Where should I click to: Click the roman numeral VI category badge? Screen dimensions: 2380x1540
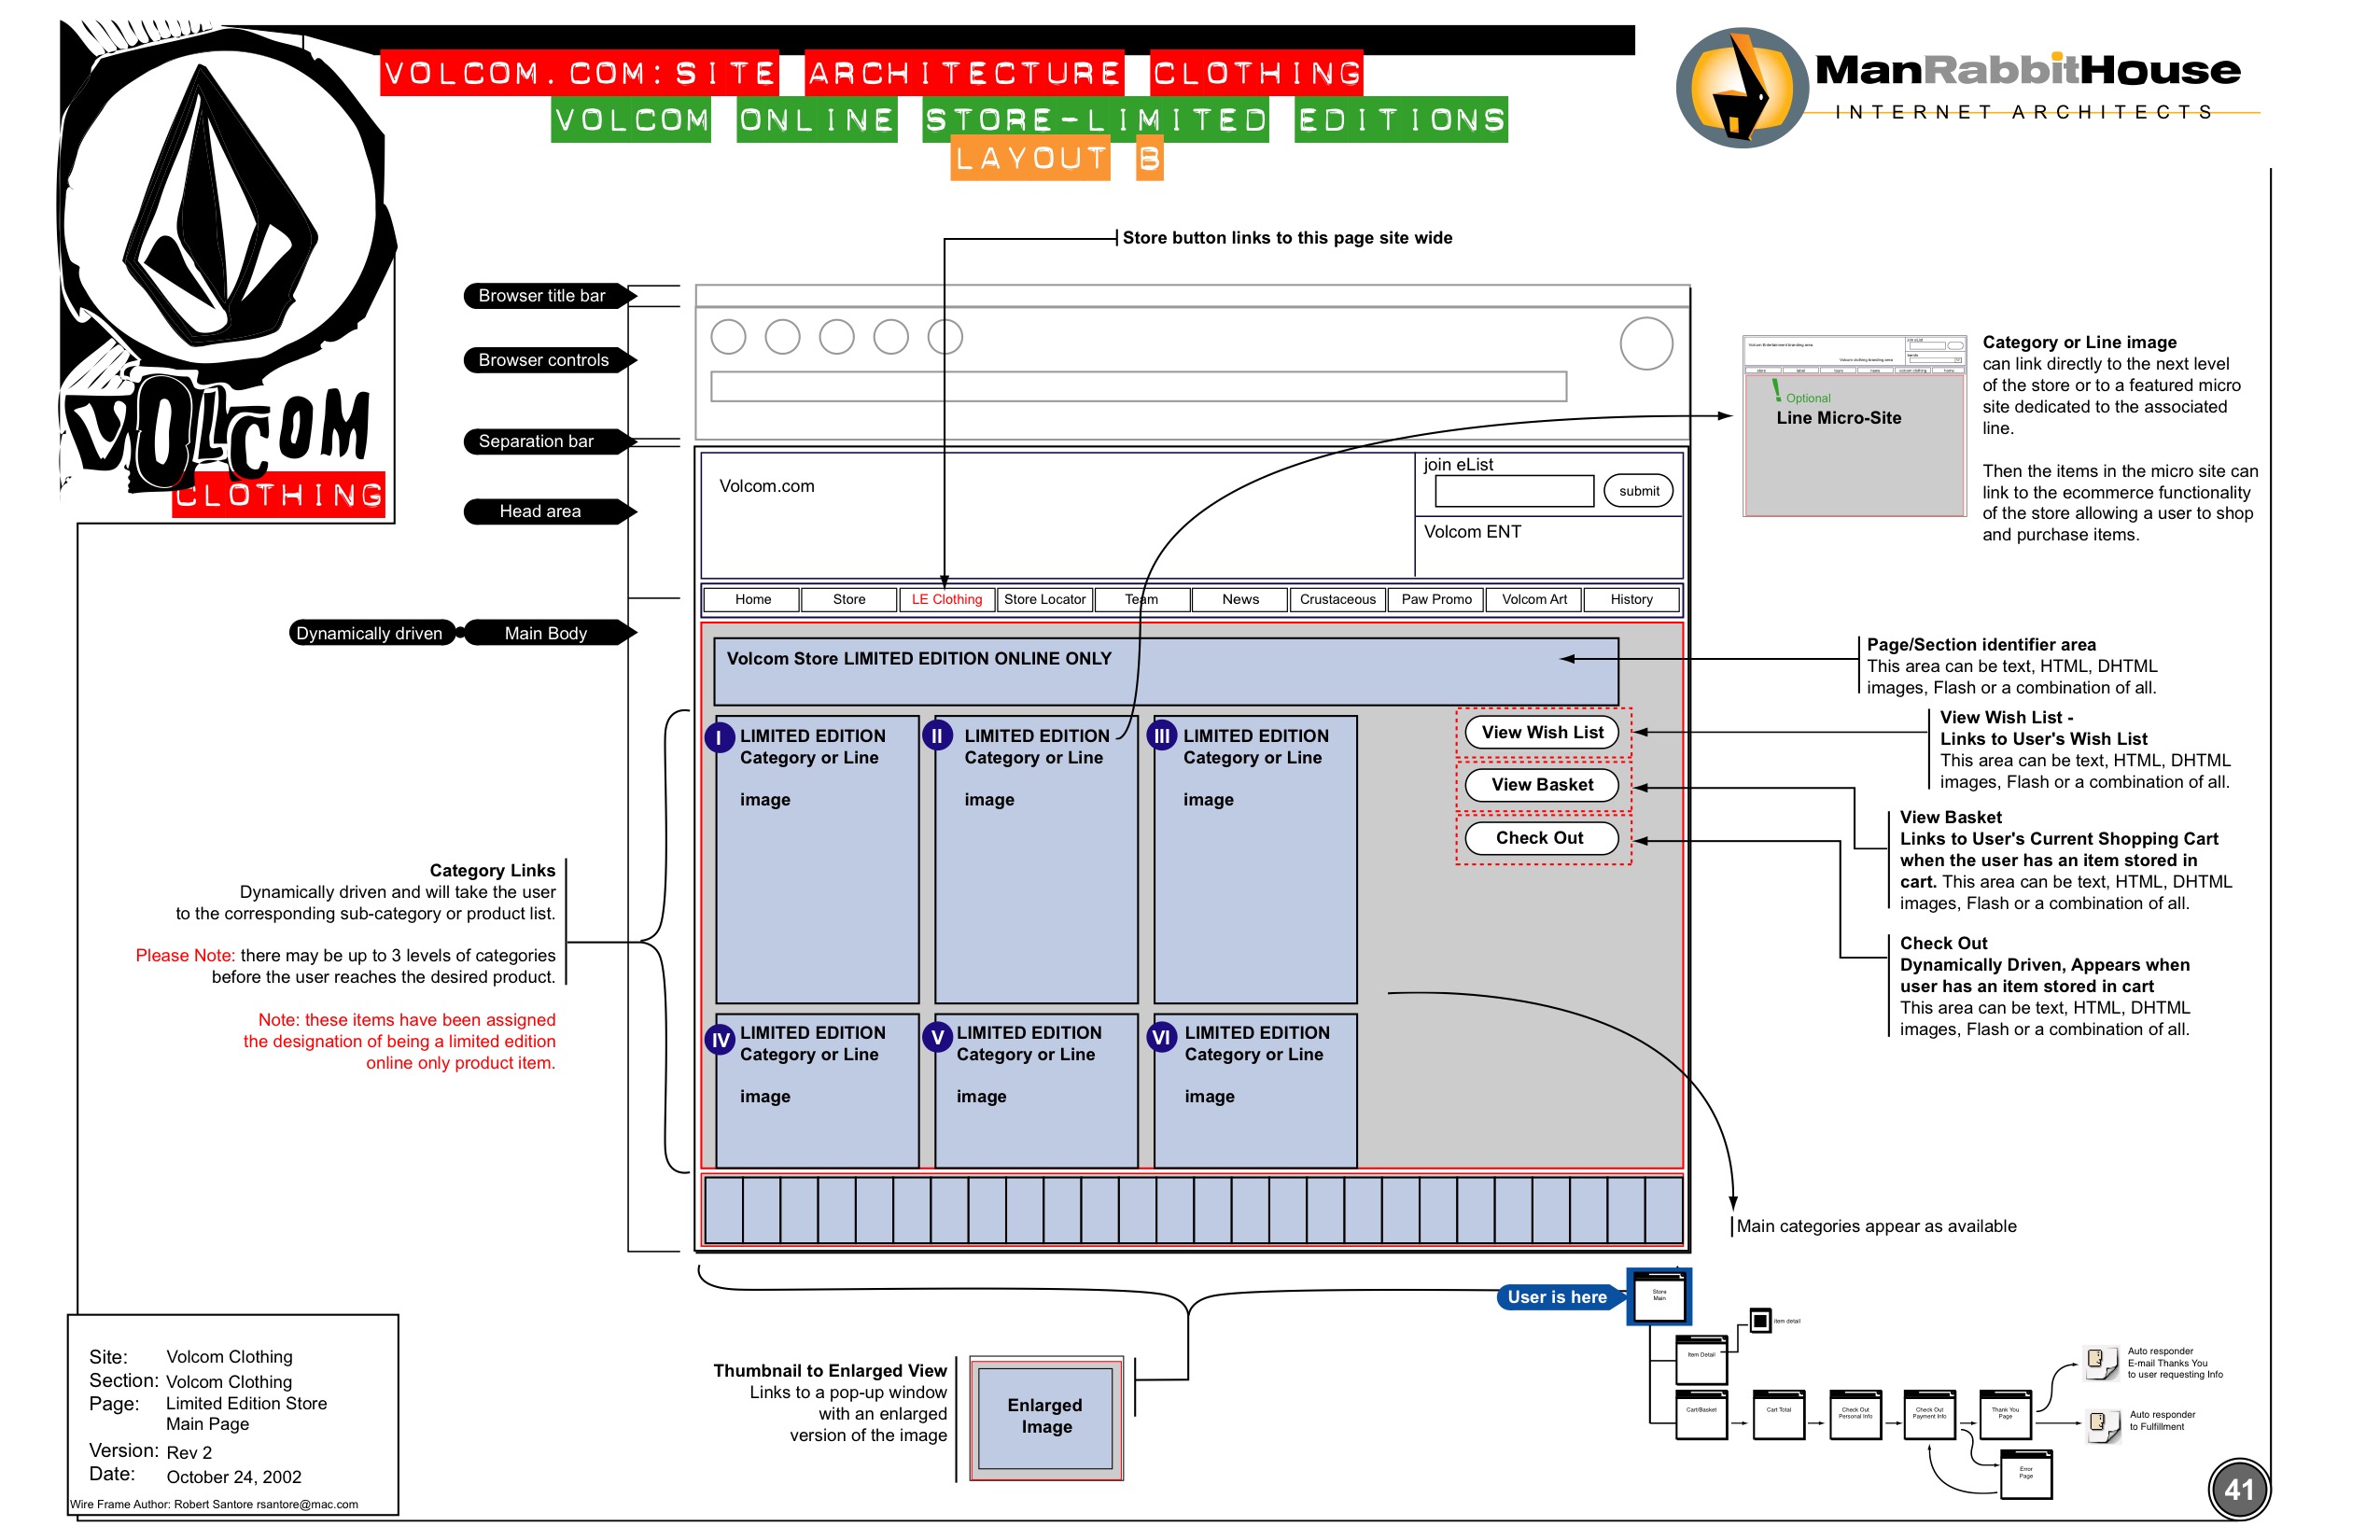1161,1038
